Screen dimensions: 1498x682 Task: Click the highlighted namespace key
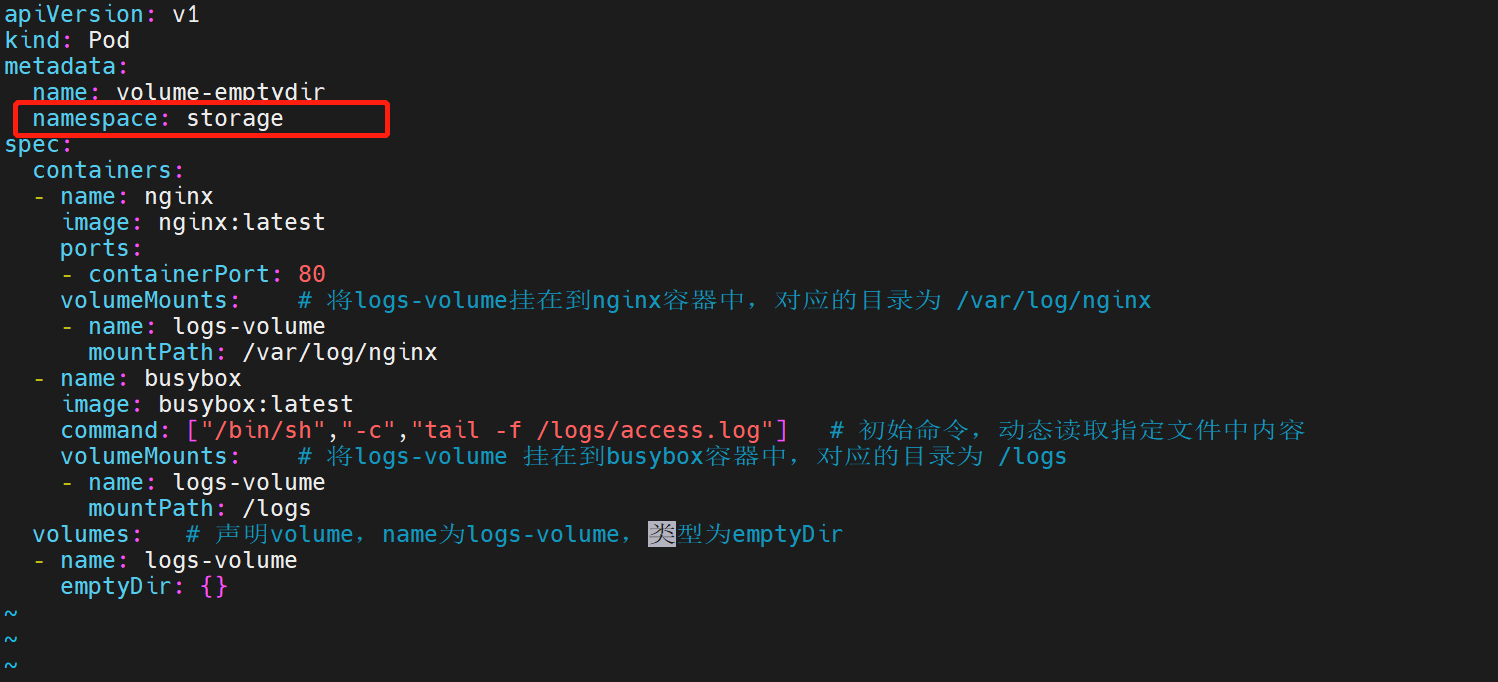coord(95,118)
